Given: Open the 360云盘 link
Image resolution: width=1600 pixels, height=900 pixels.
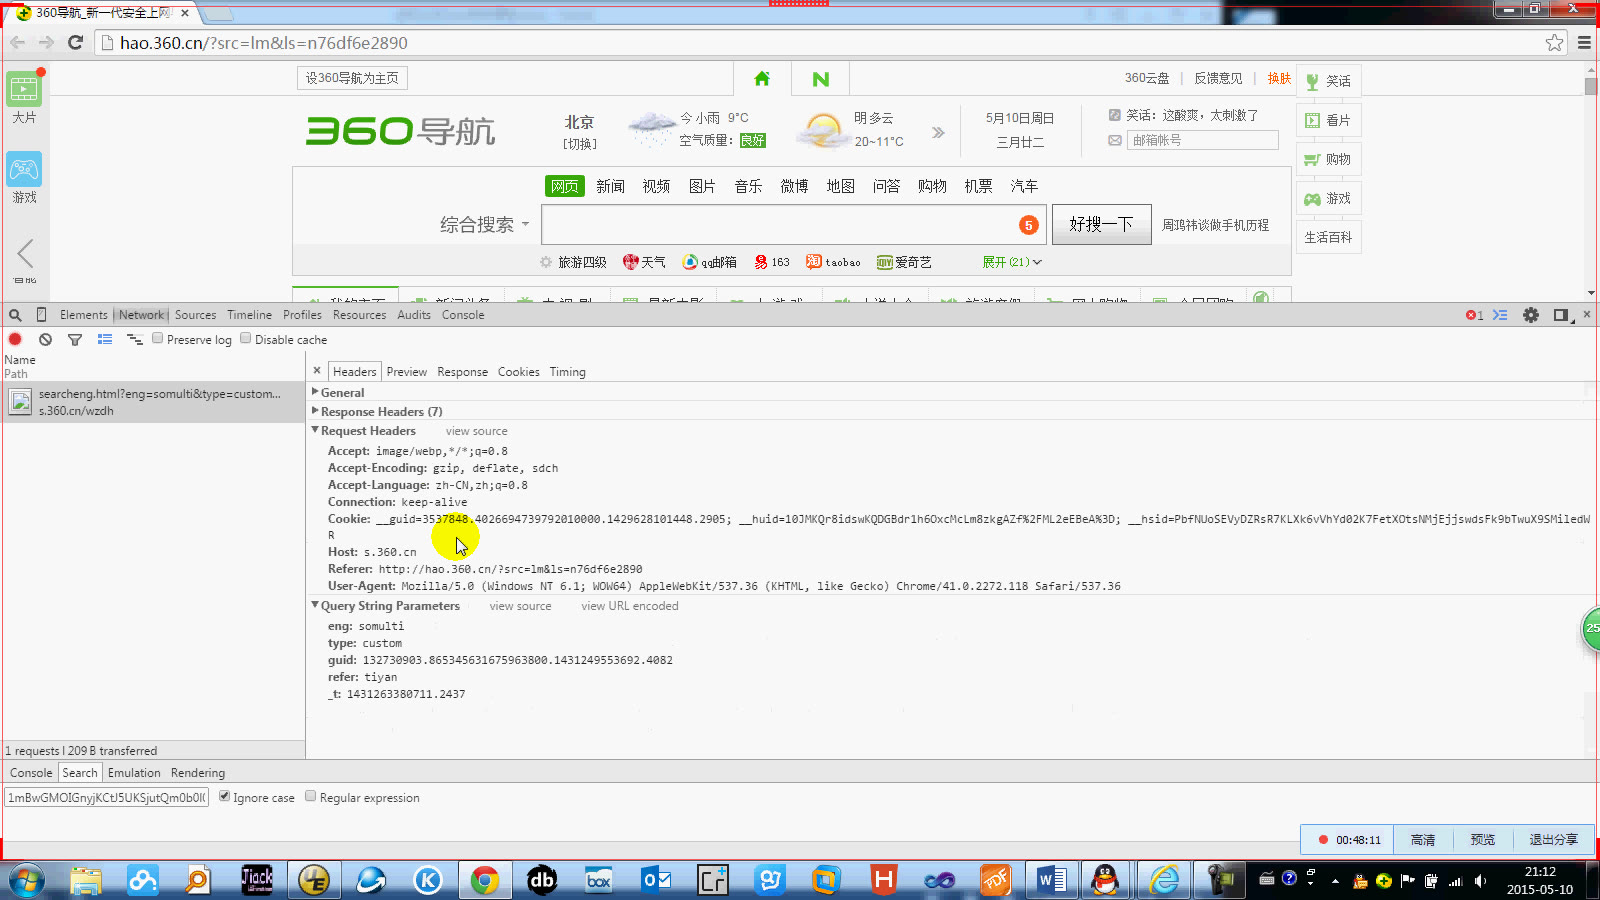Looking at the screenshot, I should [x=1146, y=78].
